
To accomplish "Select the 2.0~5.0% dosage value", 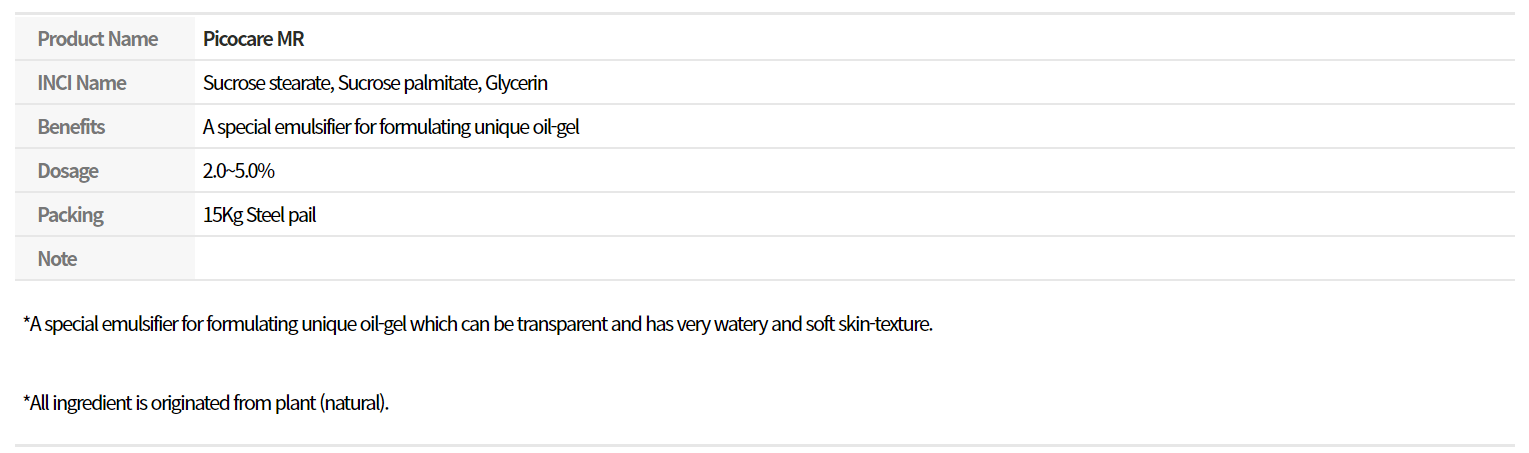I will (238, 171).
